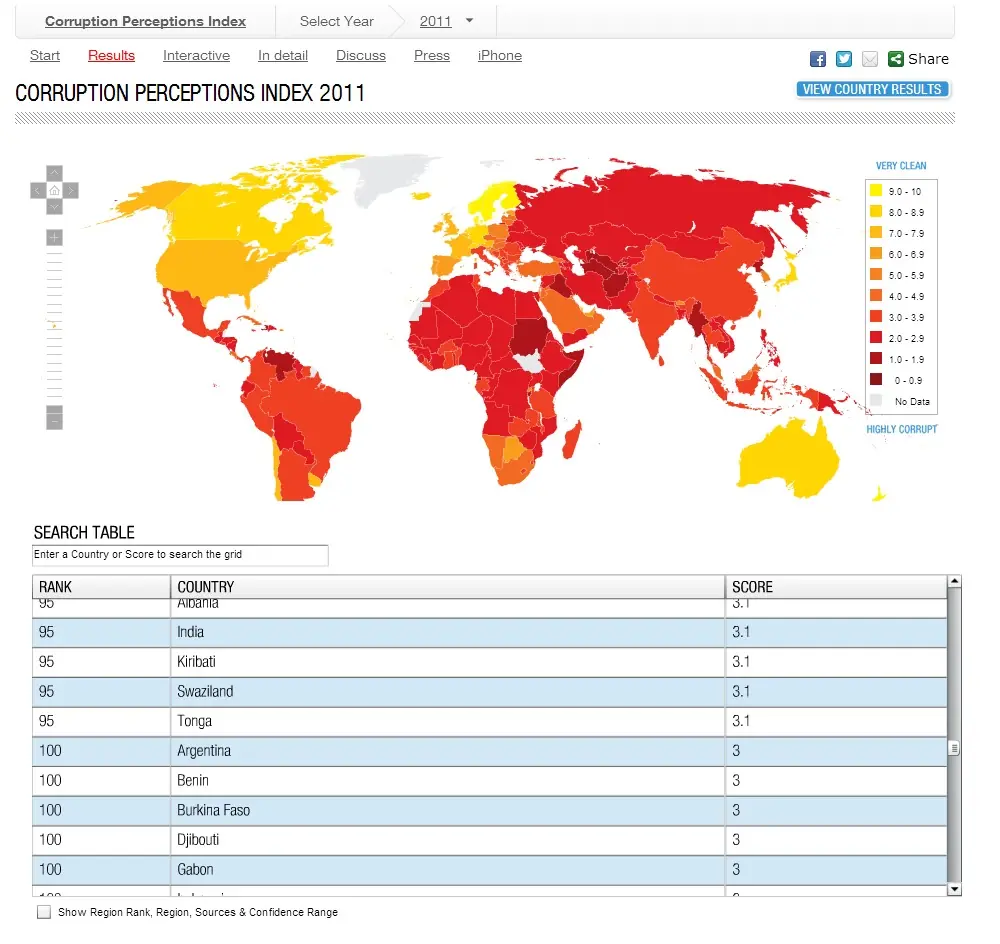Zoom in map plus button
This screenshot has height=944, width=1000.
coord(55,238)
